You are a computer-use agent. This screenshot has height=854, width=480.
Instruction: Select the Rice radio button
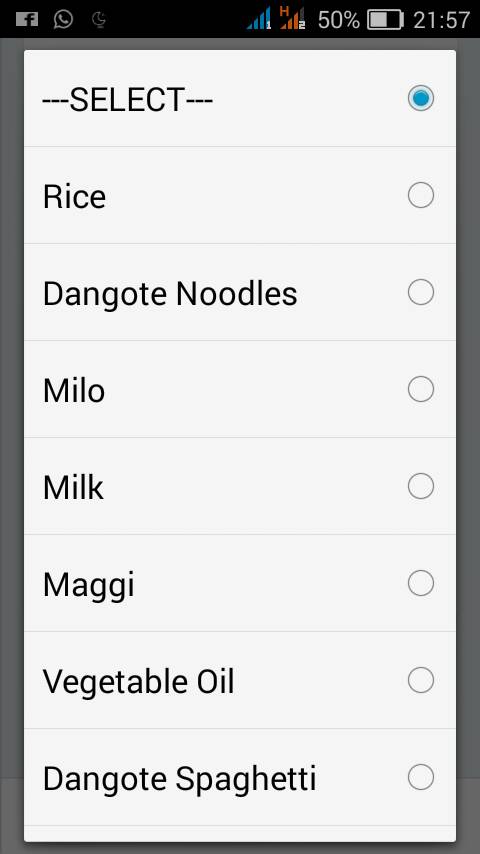(421, 195)
